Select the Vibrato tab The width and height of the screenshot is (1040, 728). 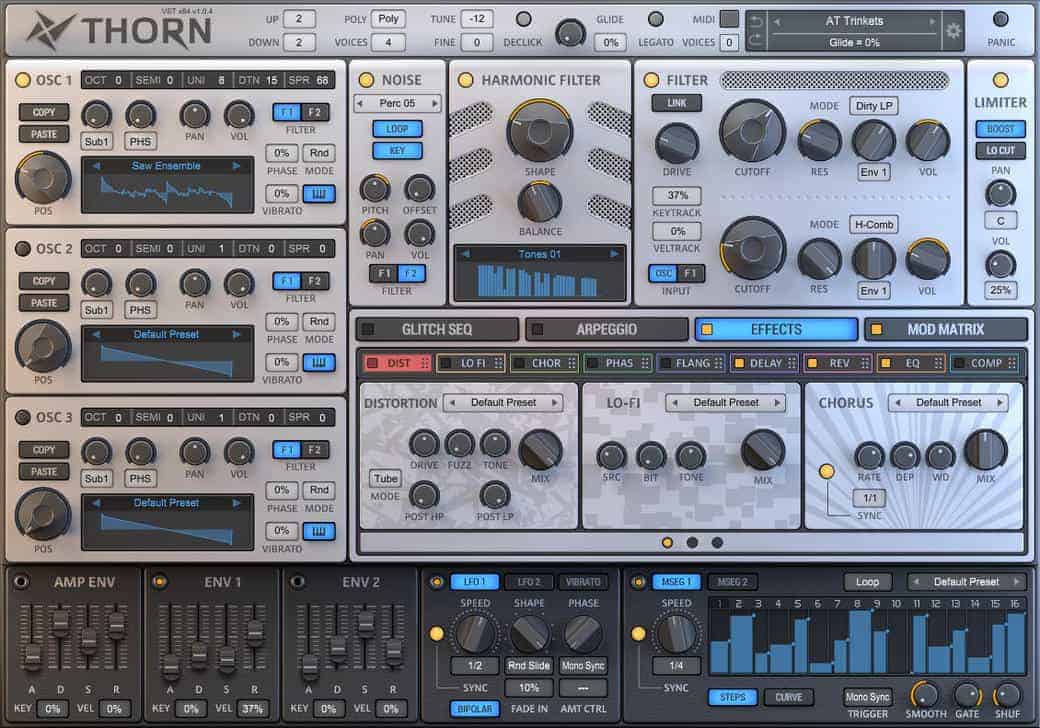[582, 581]
